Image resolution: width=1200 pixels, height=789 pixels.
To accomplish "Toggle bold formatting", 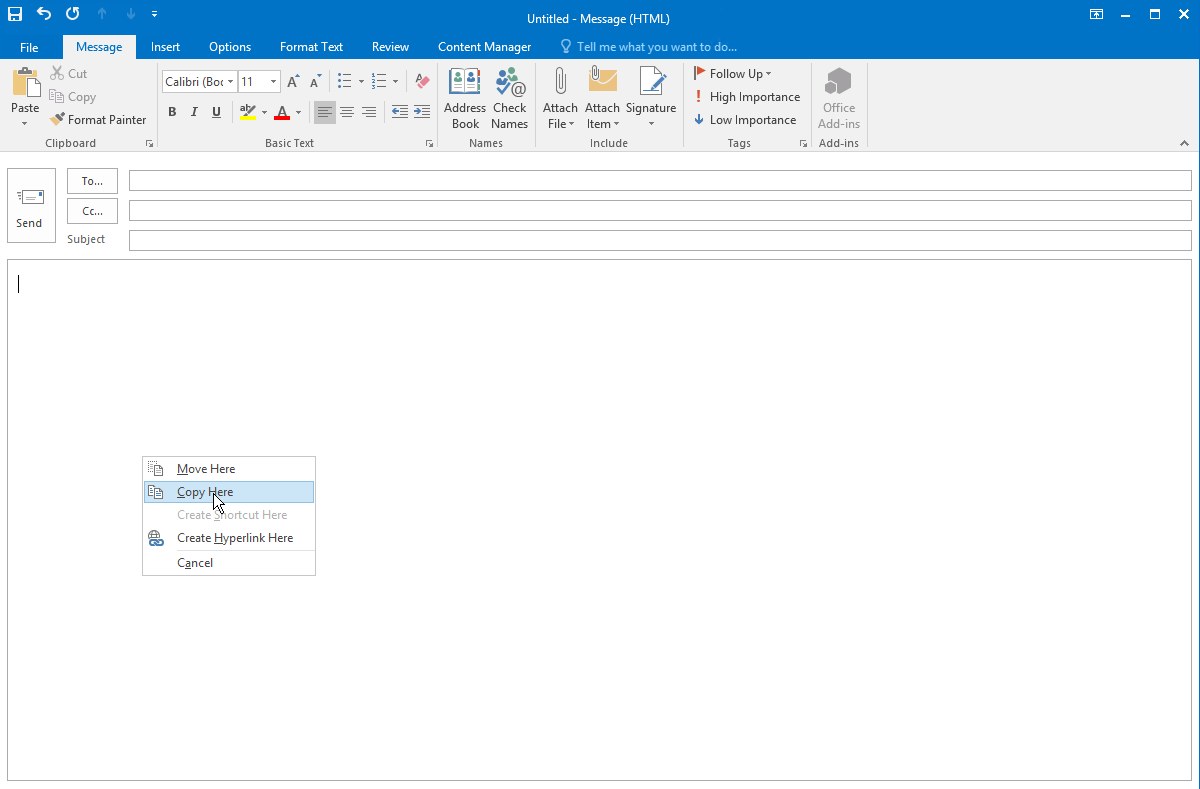I will pos(172,112).
